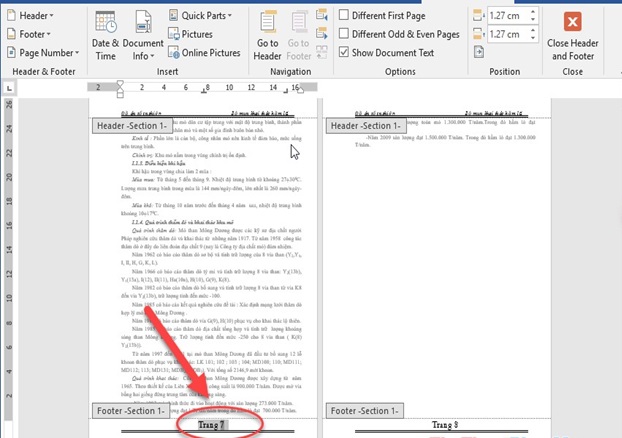
Task: Insert Online Pictures
Action: tap(204, 53)
